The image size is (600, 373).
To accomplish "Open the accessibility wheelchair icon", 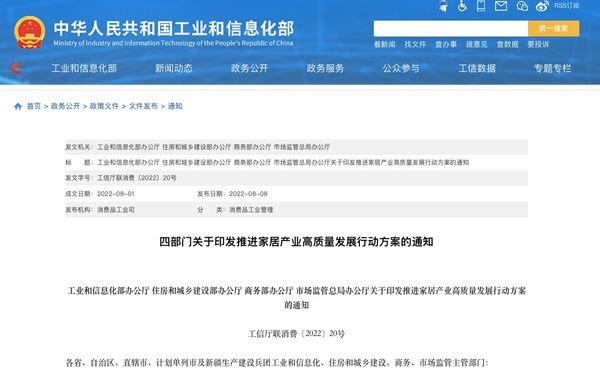I will pyautogui.click(x=462, y=6).
